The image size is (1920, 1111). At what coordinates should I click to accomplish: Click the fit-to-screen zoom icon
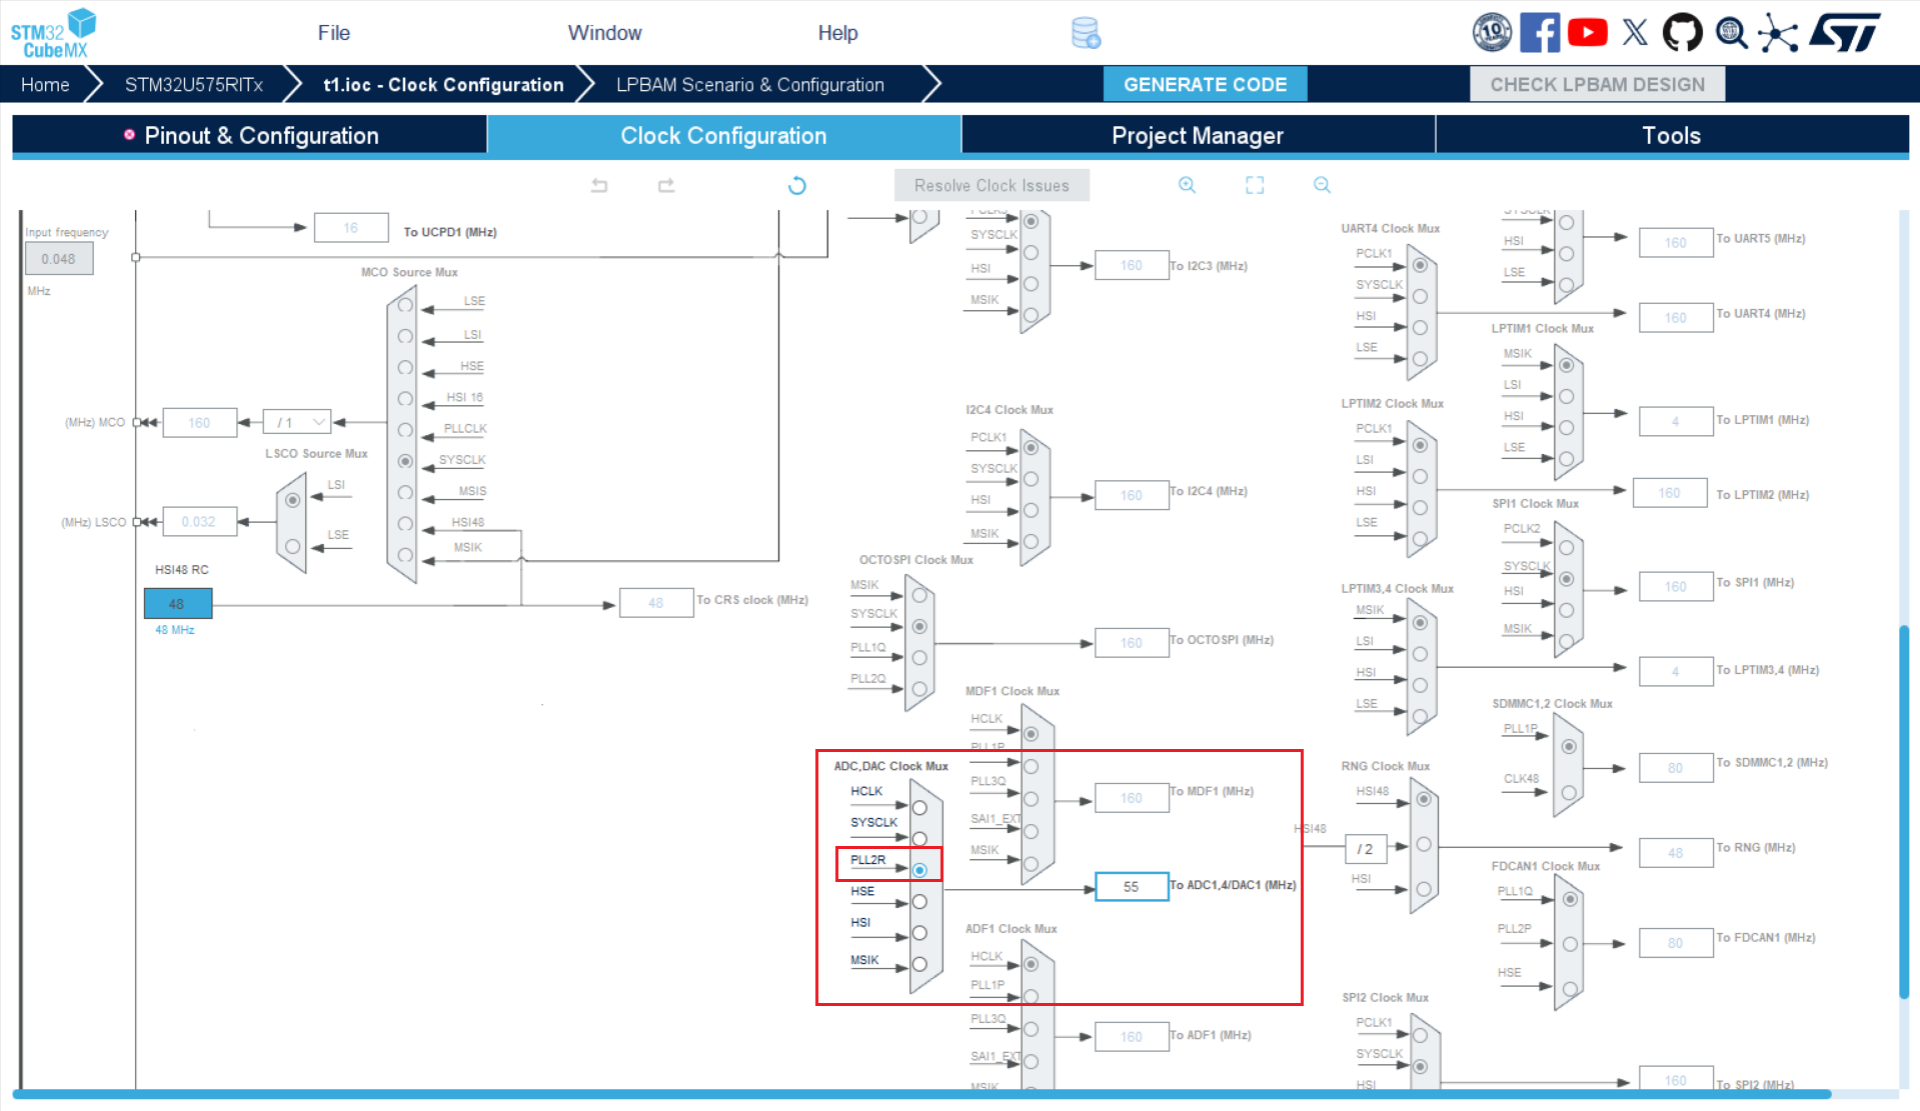point(1255,185)
